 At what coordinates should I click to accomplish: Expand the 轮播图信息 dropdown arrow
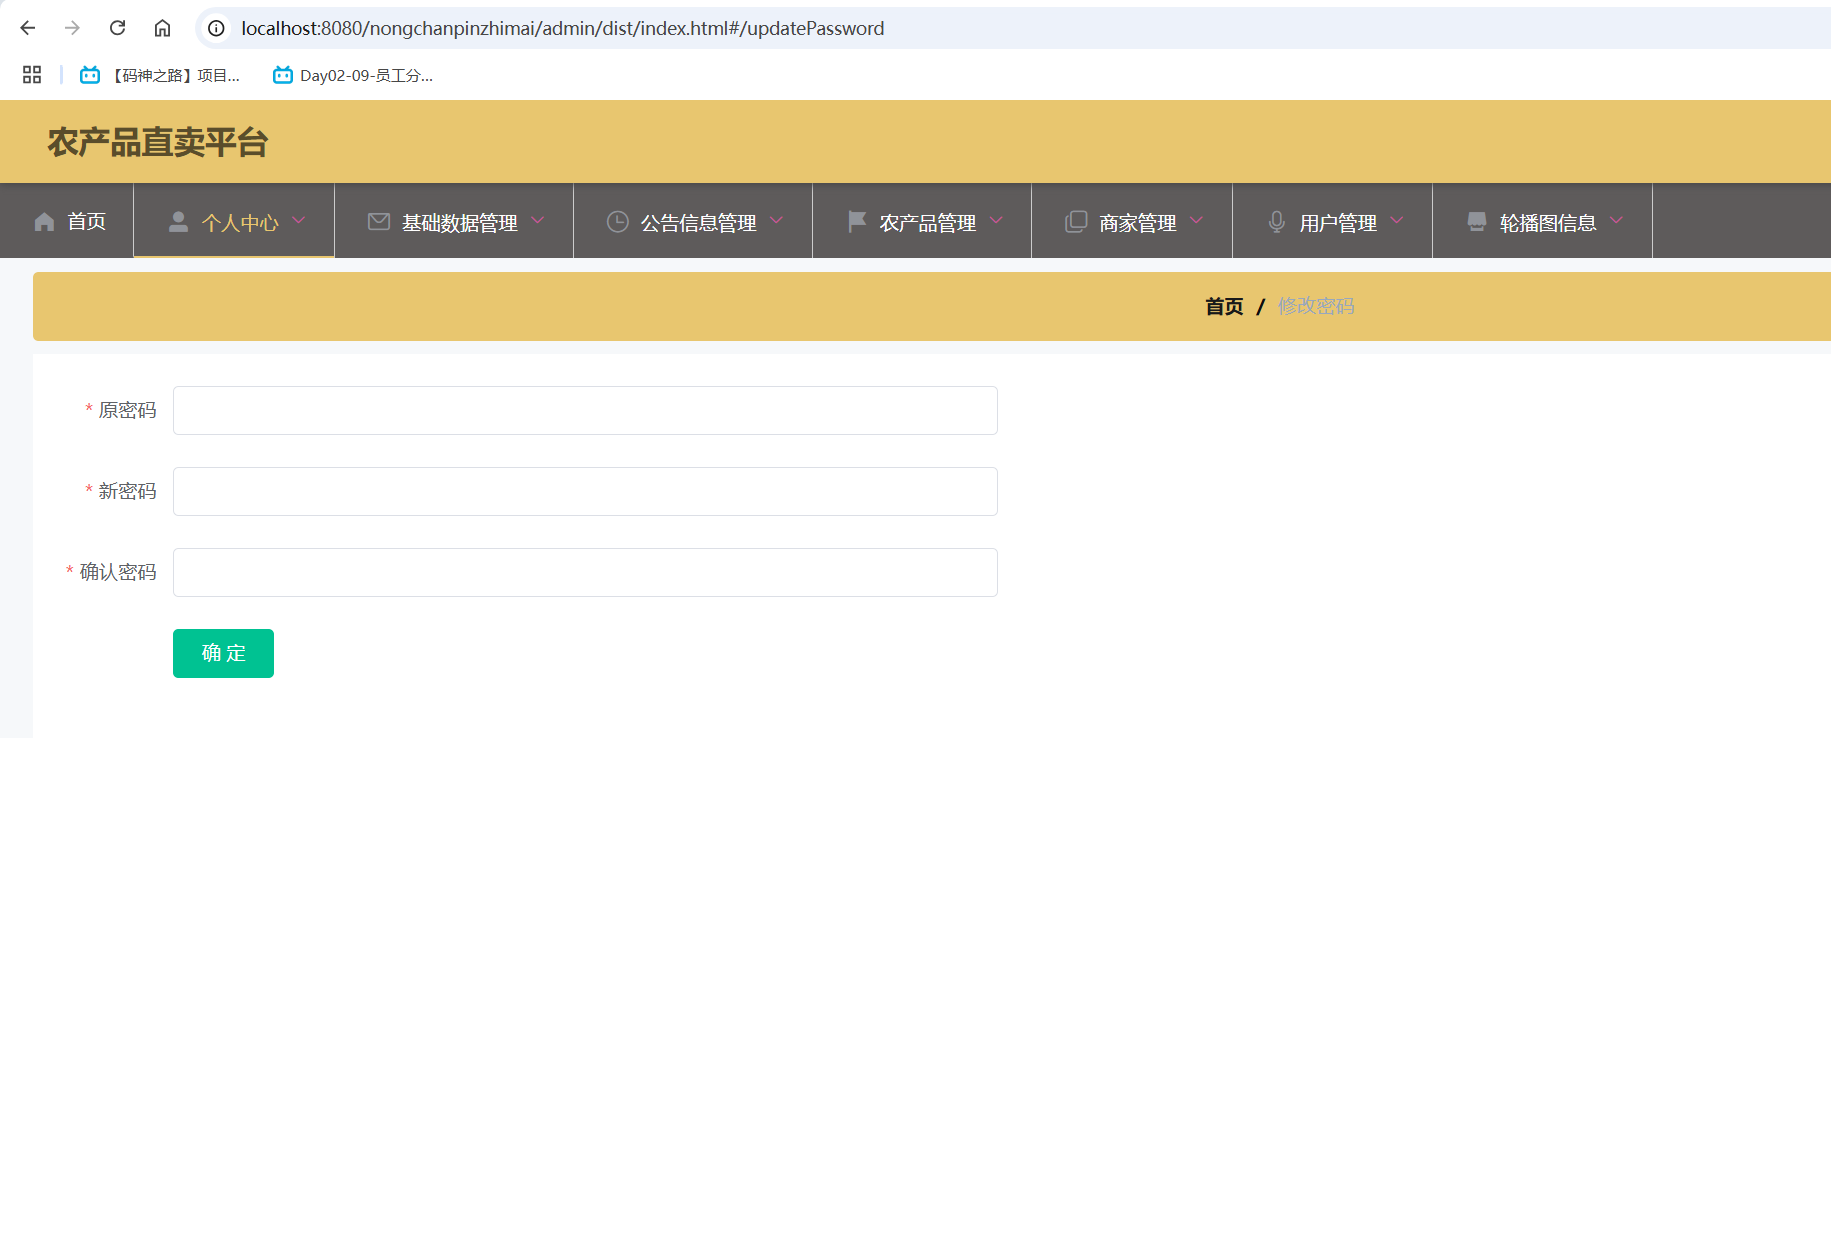click(x=1616, y=221)
